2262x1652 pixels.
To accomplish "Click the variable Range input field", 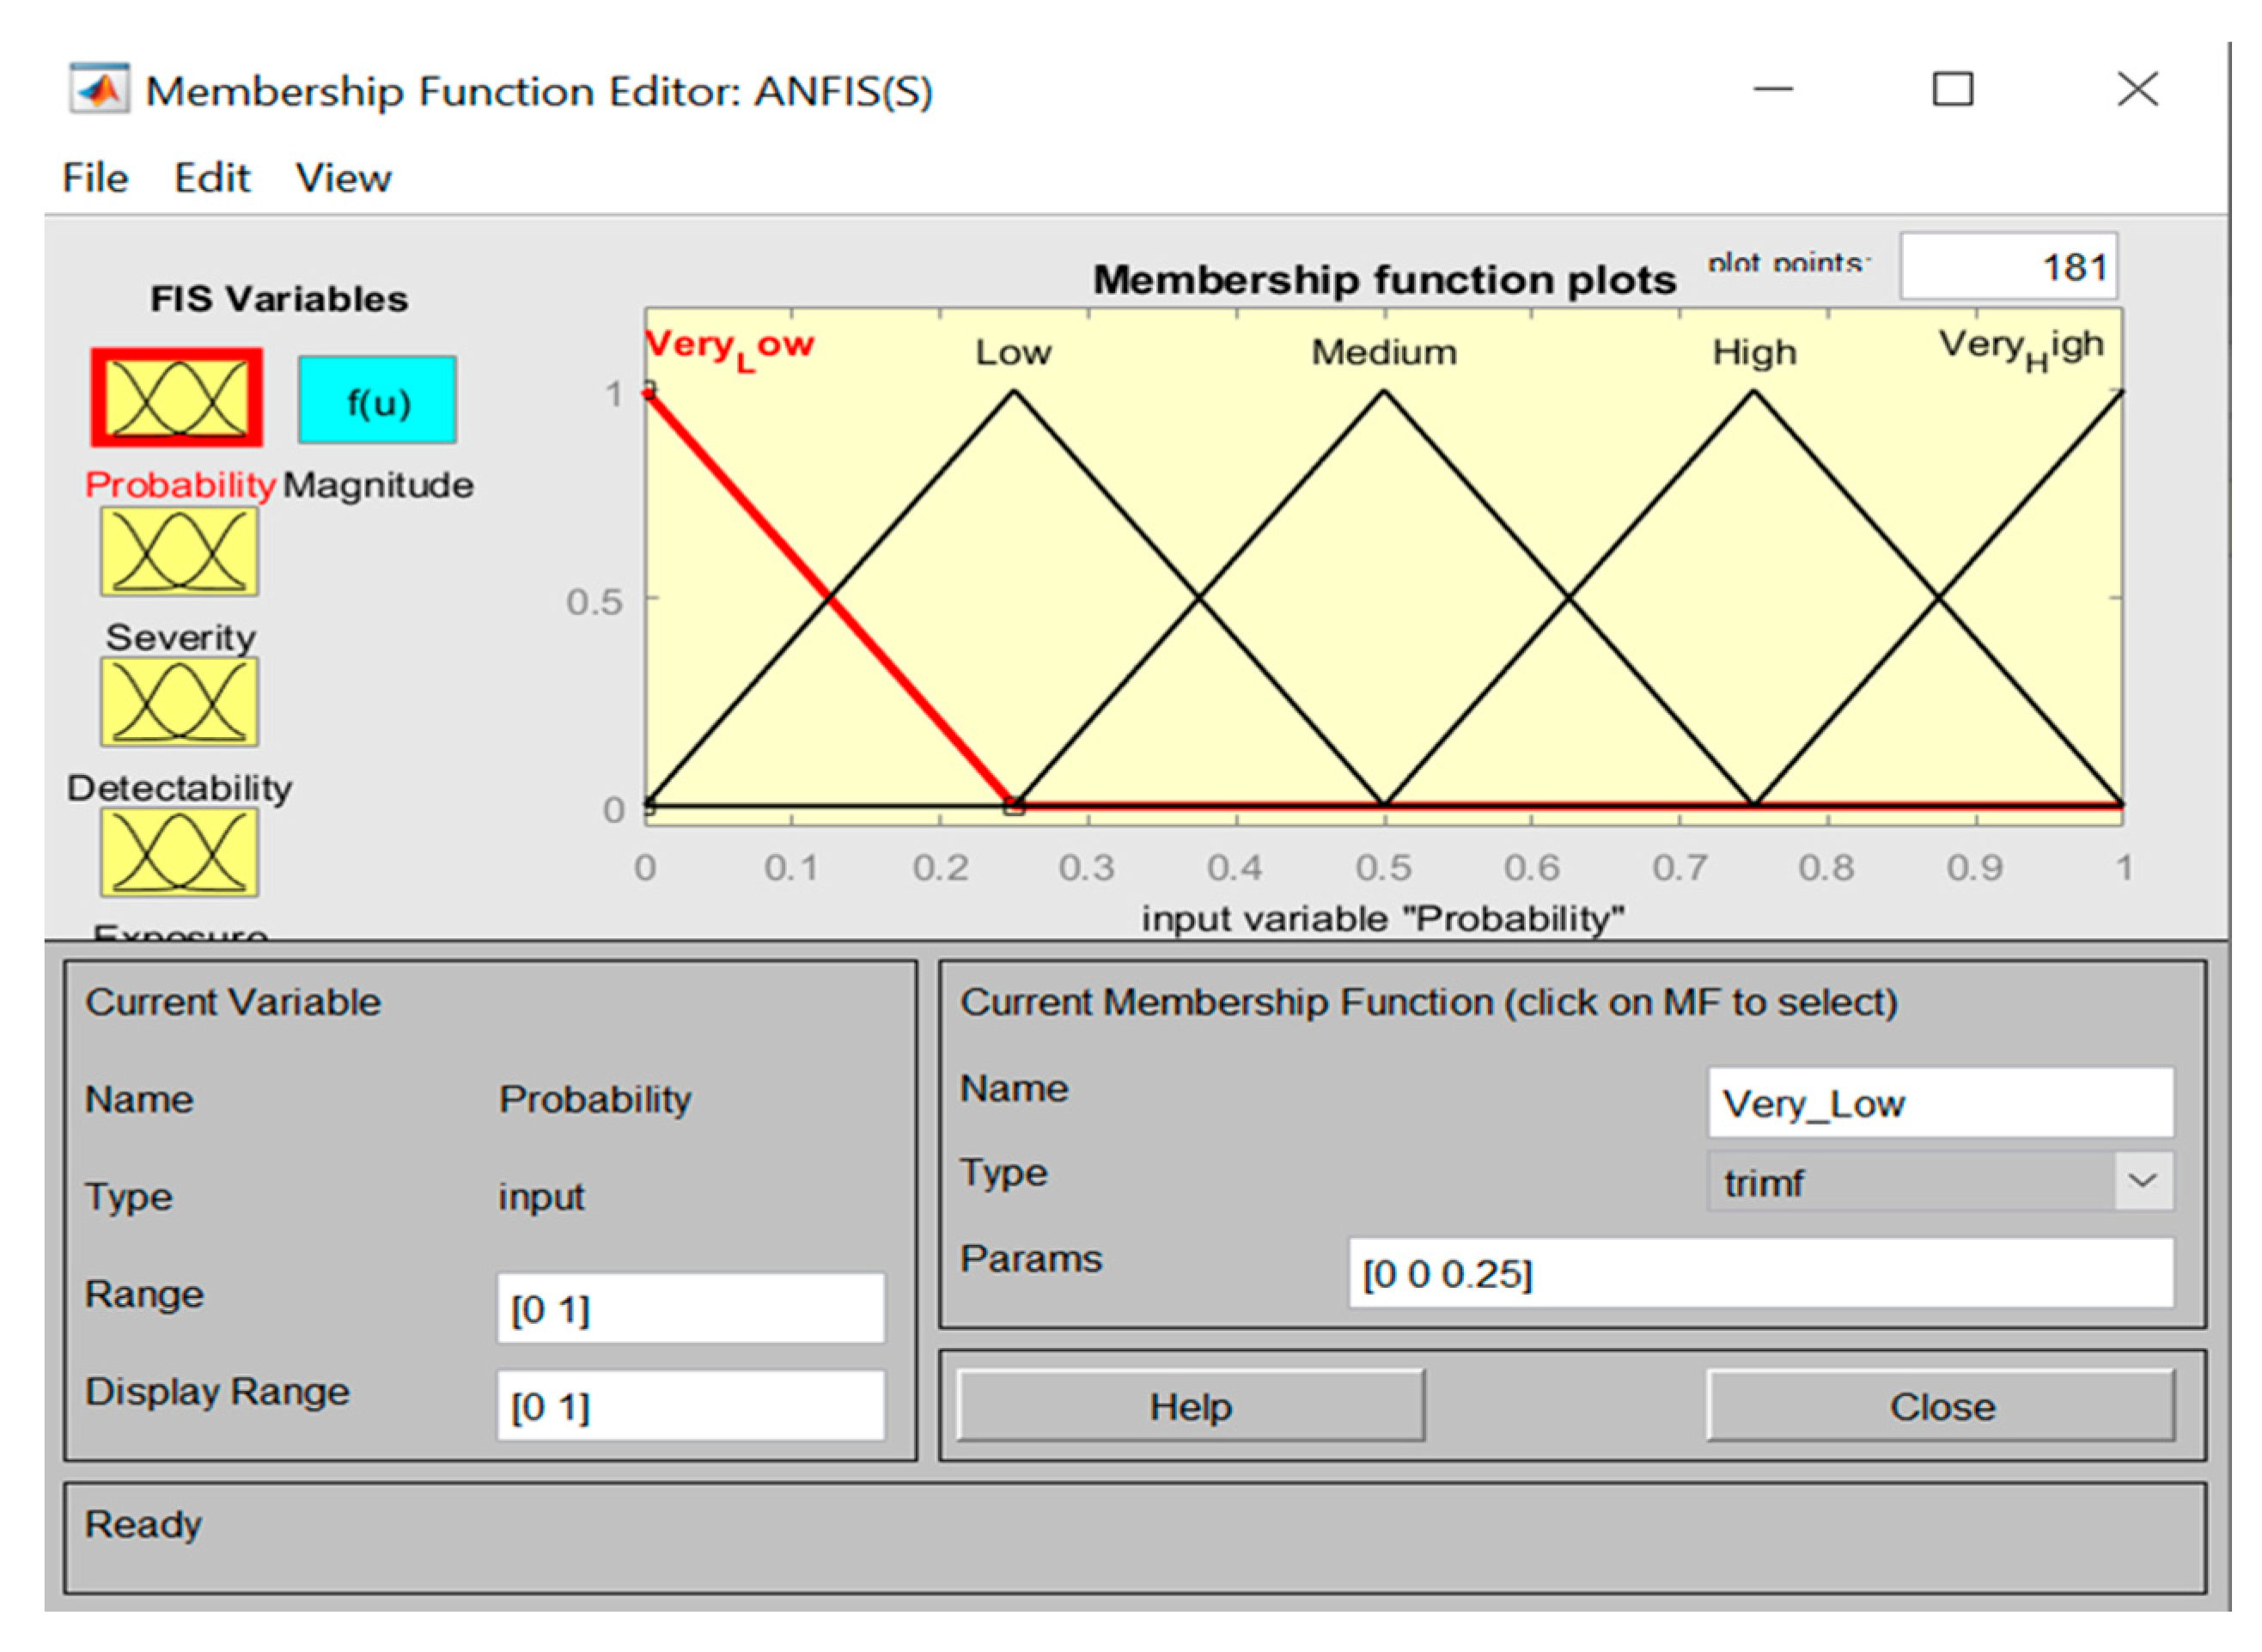I will point(690,1308).
